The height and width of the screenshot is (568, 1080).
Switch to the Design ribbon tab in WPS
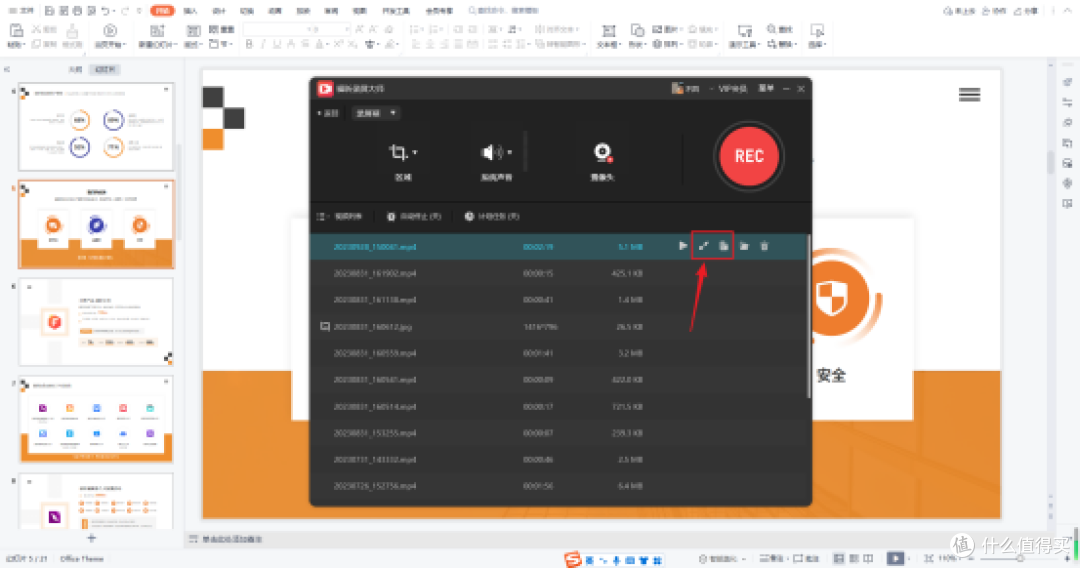click(219, 11)
